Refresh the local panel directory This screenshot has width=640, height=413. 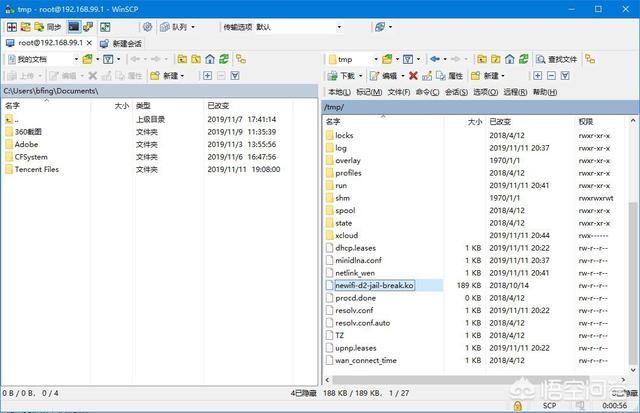pyautogui.click(x=224, y=60)
